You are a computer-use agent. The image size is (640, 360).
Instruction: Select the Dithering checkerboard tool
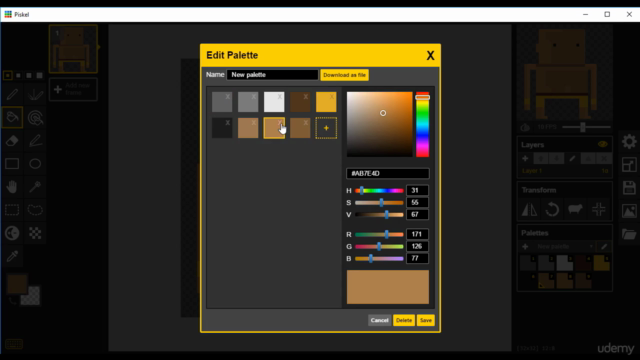coord(36,233)
